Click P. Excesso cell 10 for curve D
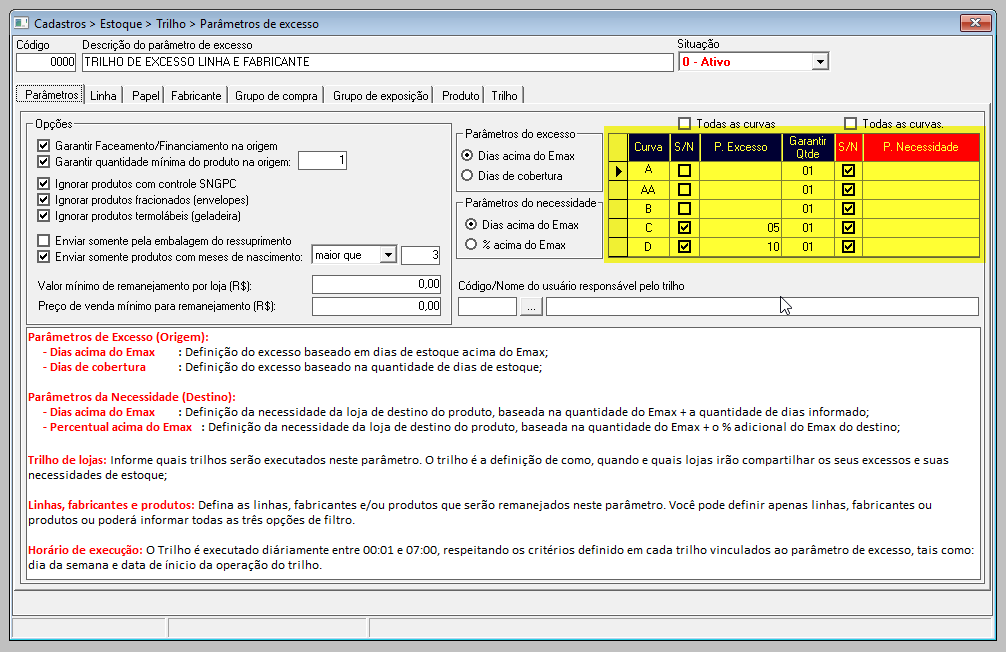This screenshot has height=652, width=1006. [x=741, y=246]
